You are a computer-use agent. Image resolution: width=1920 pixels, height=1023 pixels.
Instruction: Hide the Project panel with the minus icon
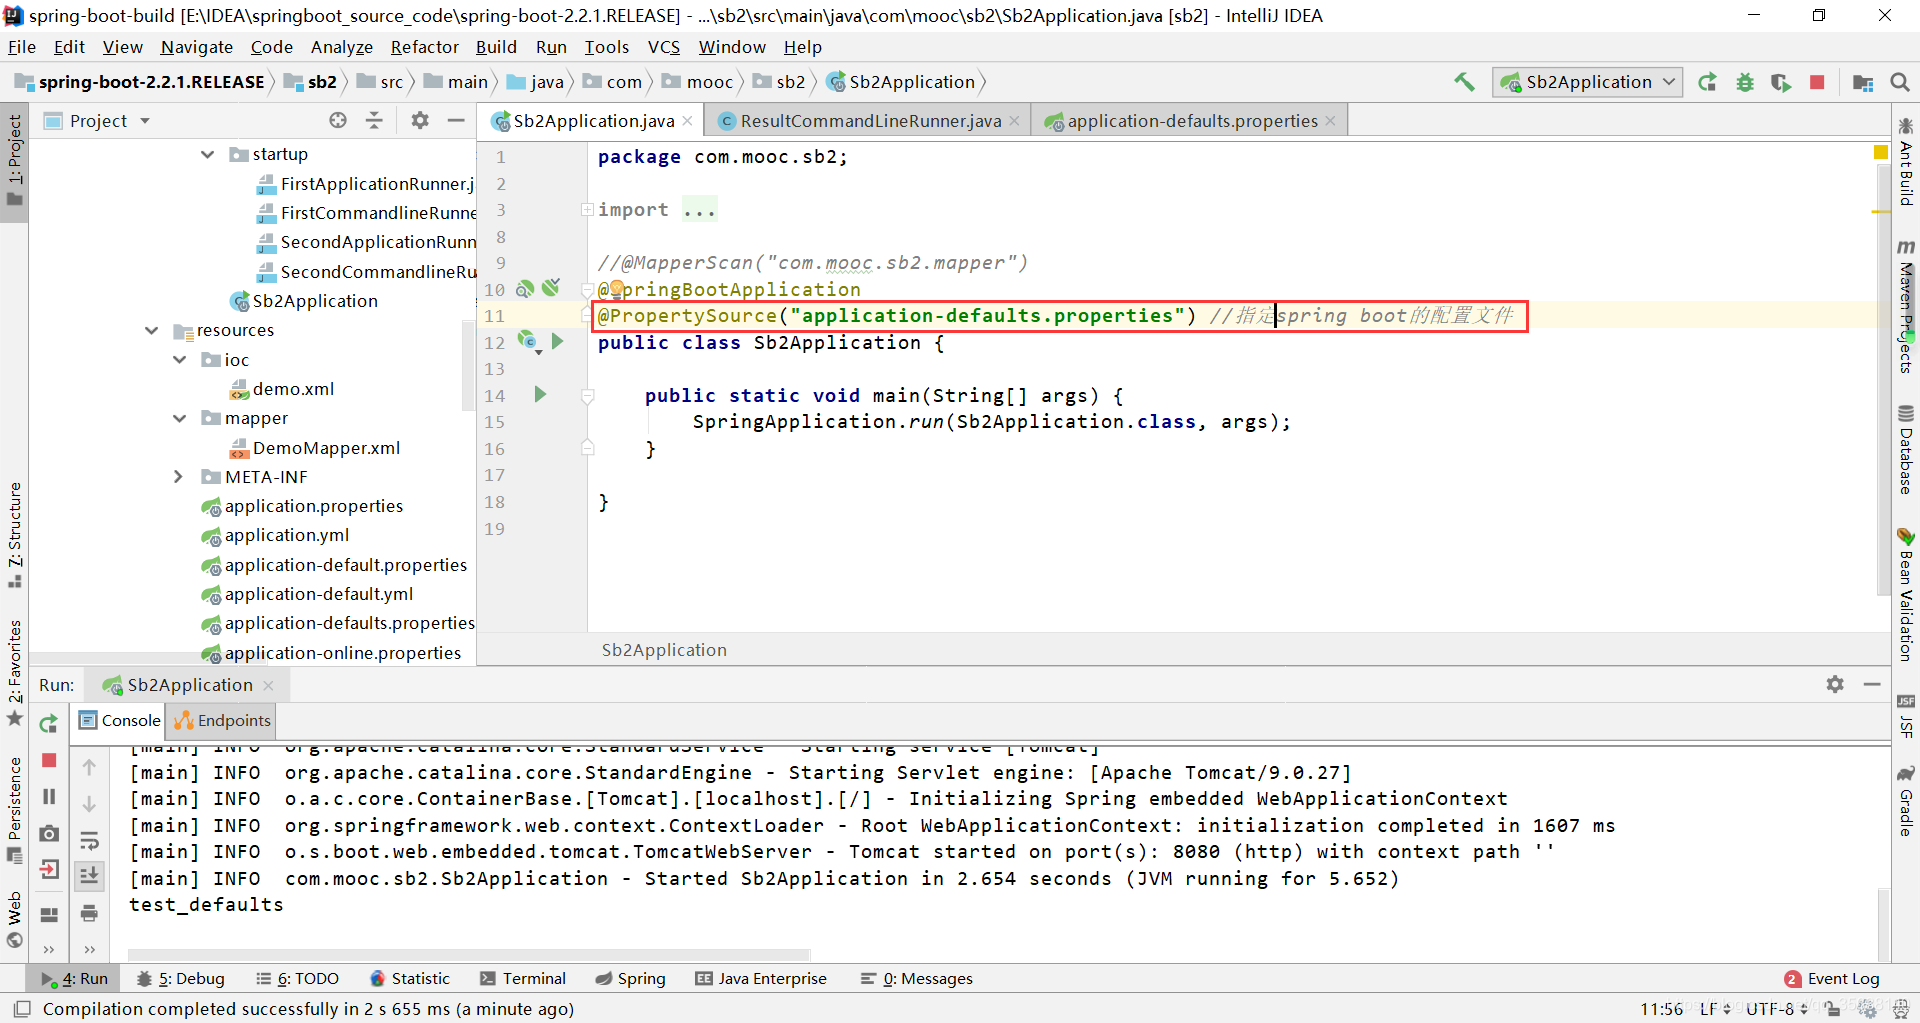pos(456,120)
